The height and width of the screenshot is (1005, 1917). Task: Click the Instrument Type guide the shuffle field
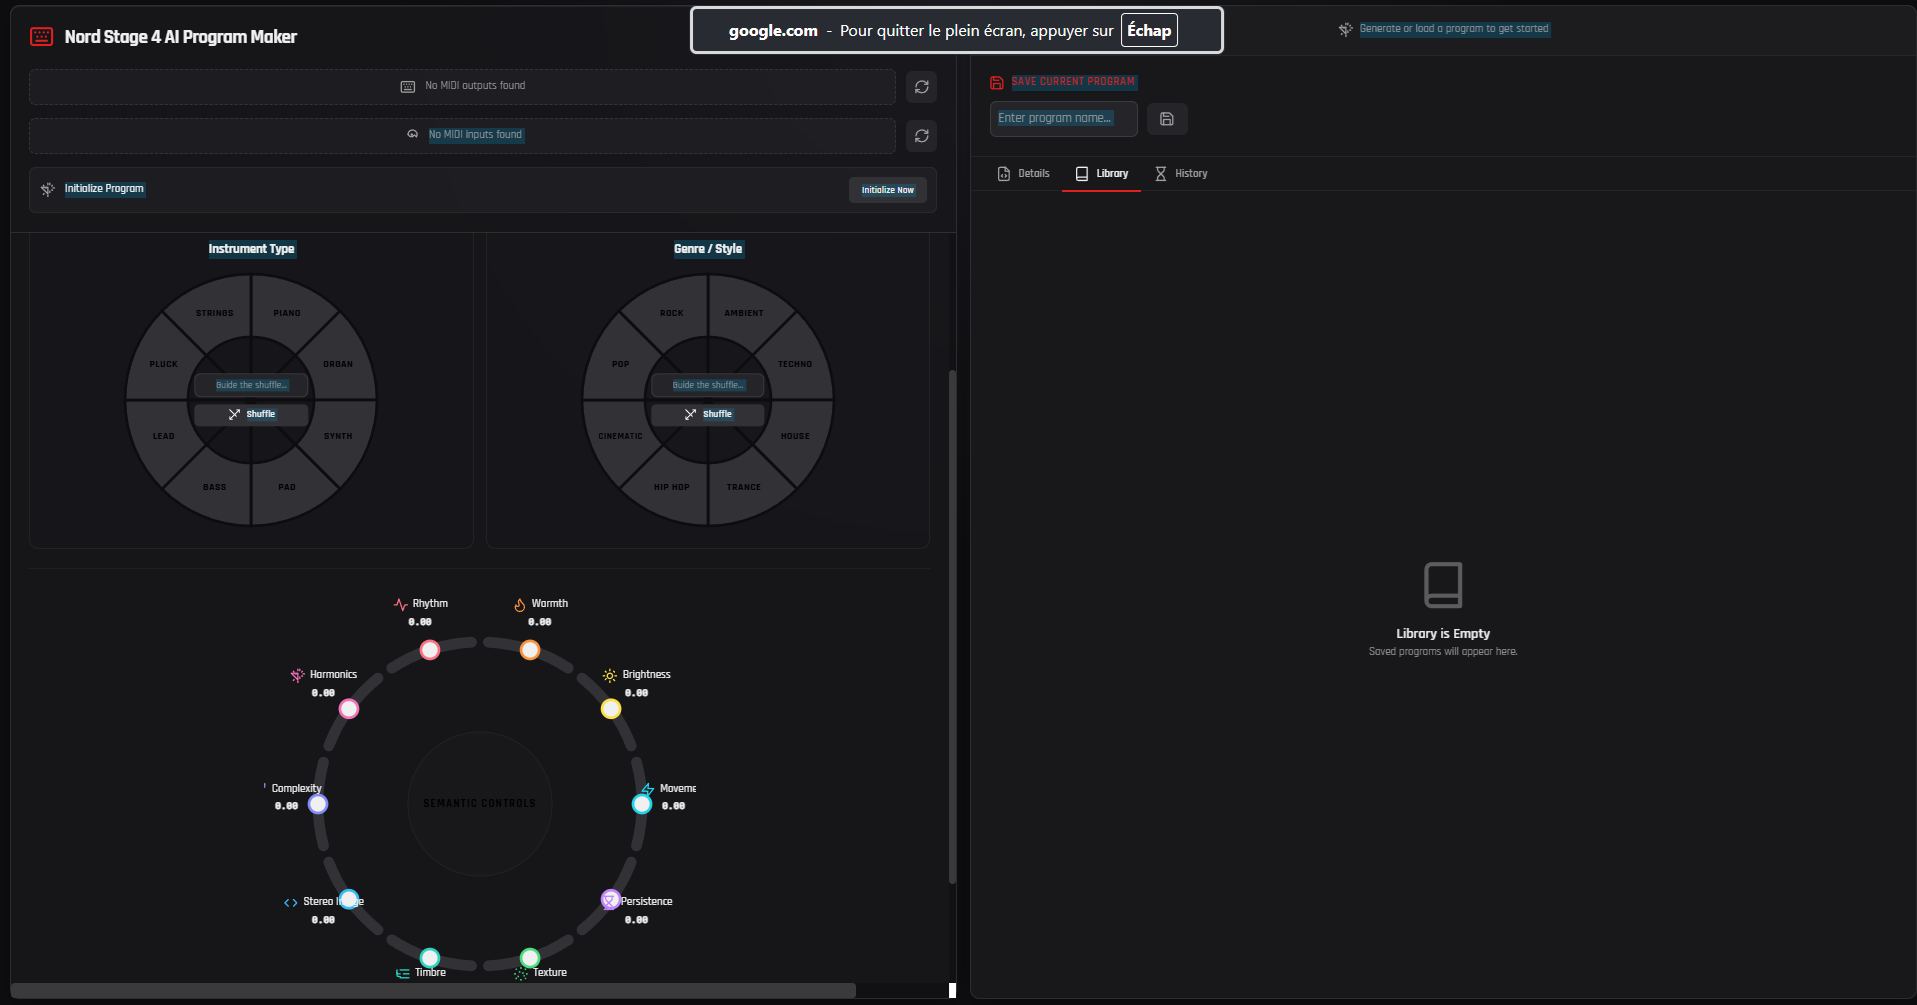click(x=251, y=385)
